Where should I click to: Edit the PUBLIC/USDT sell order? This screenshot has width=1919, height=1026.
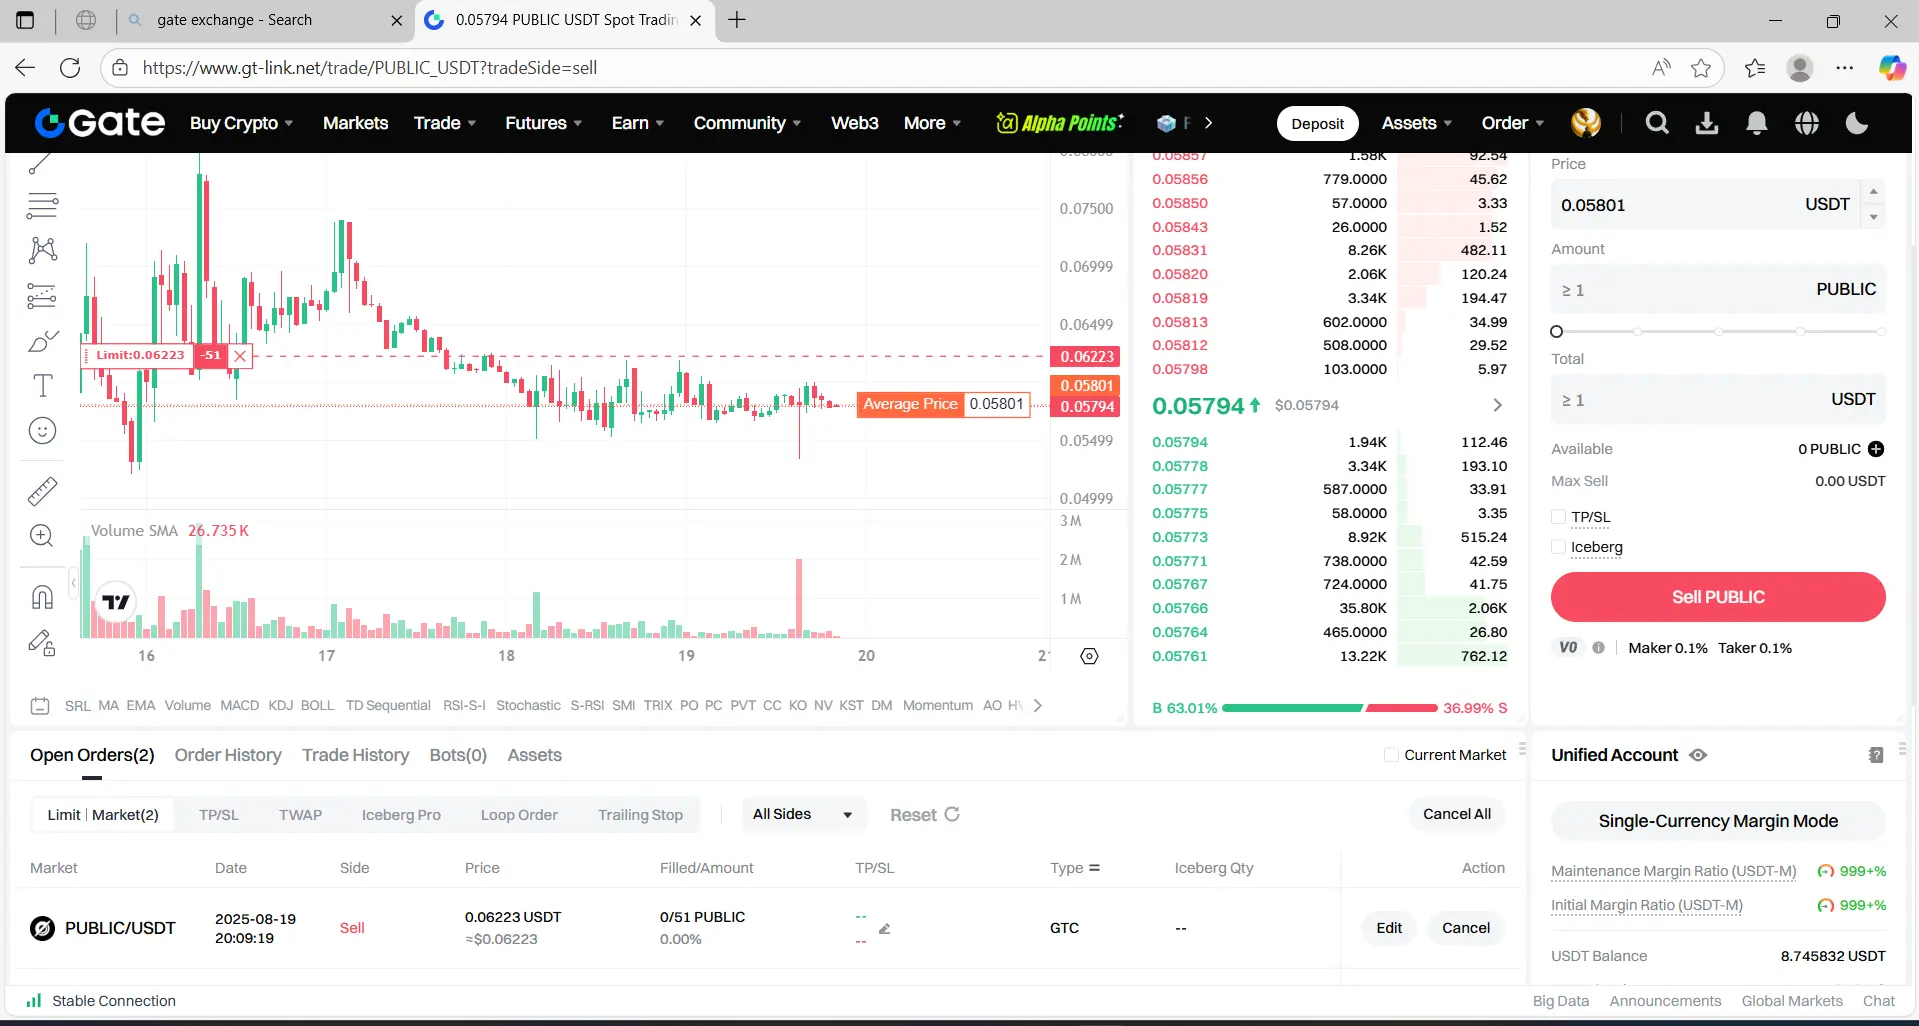[1389, 928]
